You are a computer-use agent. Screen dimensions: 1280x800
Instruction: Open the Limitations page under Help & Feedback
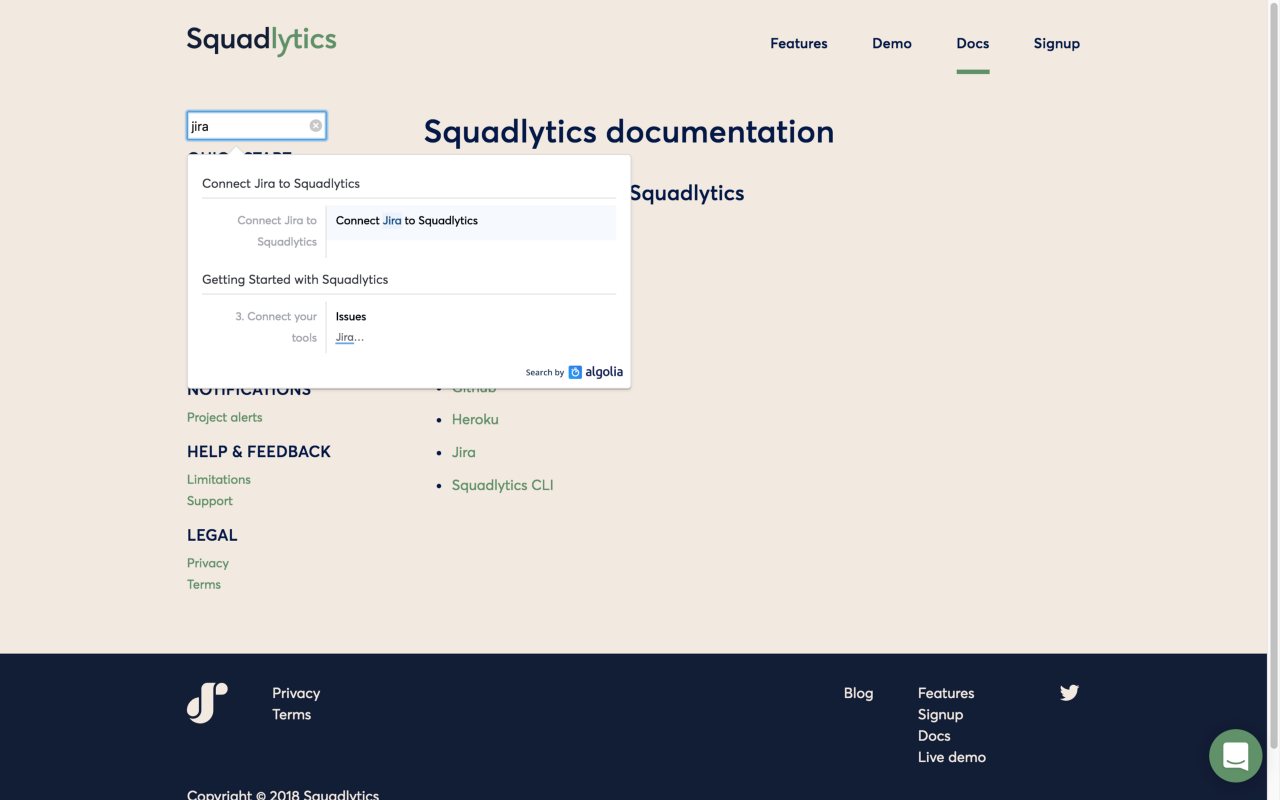pos(218,479)
